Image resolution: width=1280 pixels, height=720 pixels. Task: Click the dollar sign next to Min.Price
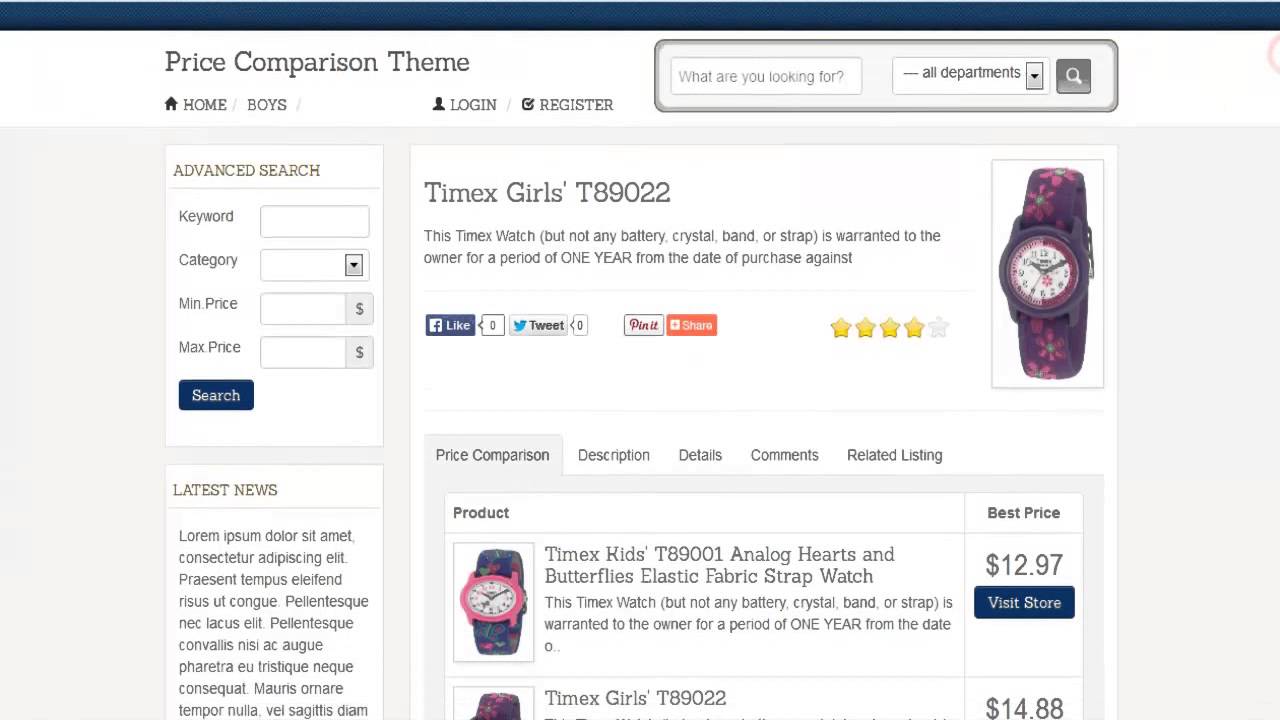[x=360, y=309]
